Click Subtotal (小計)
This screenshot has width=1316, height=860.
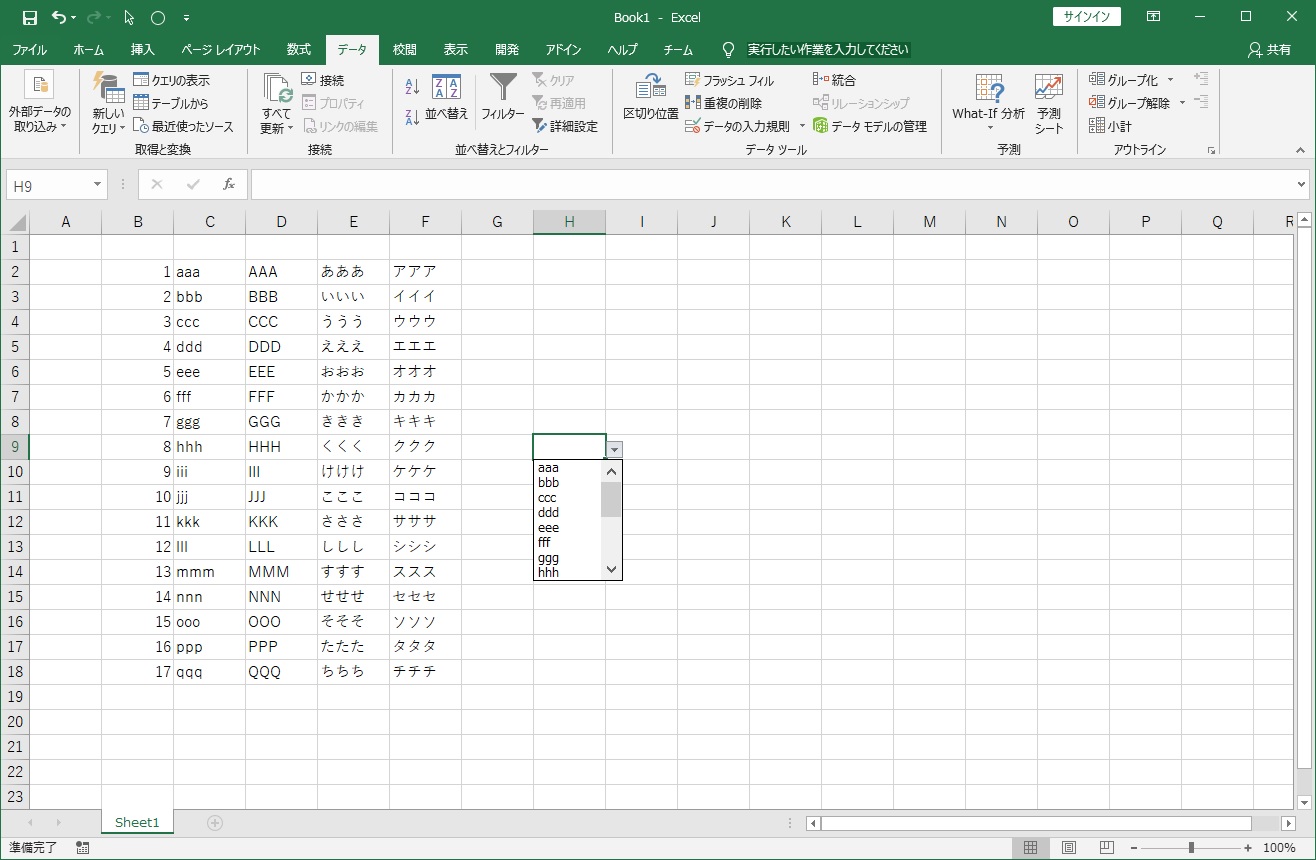tap(1111, 126)
